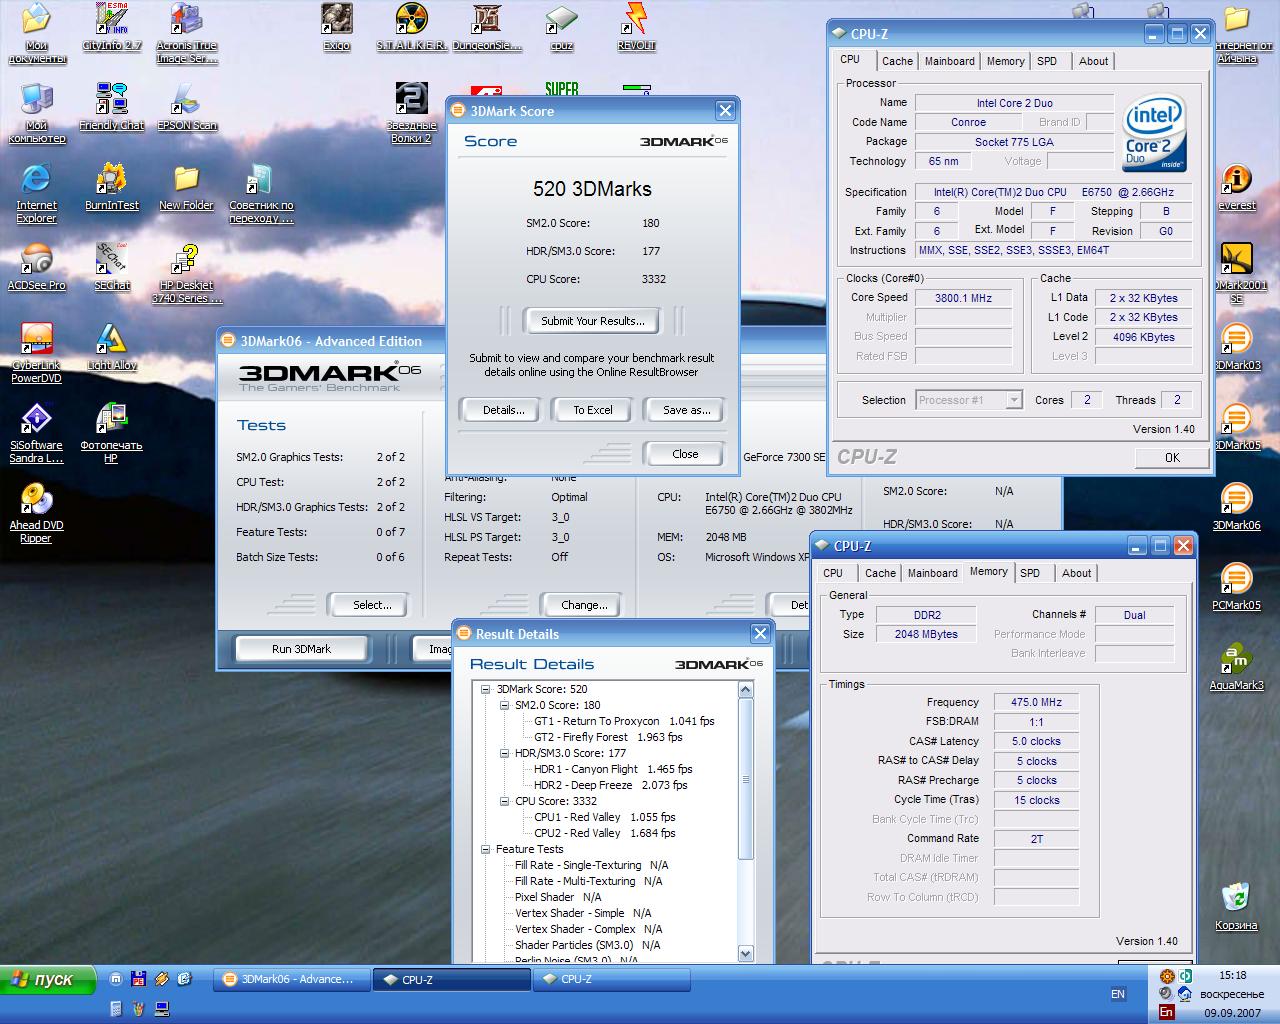Launch SiSoftware Sandra shortcut
Screen dimensions: 1280x1024
(37, 433)
